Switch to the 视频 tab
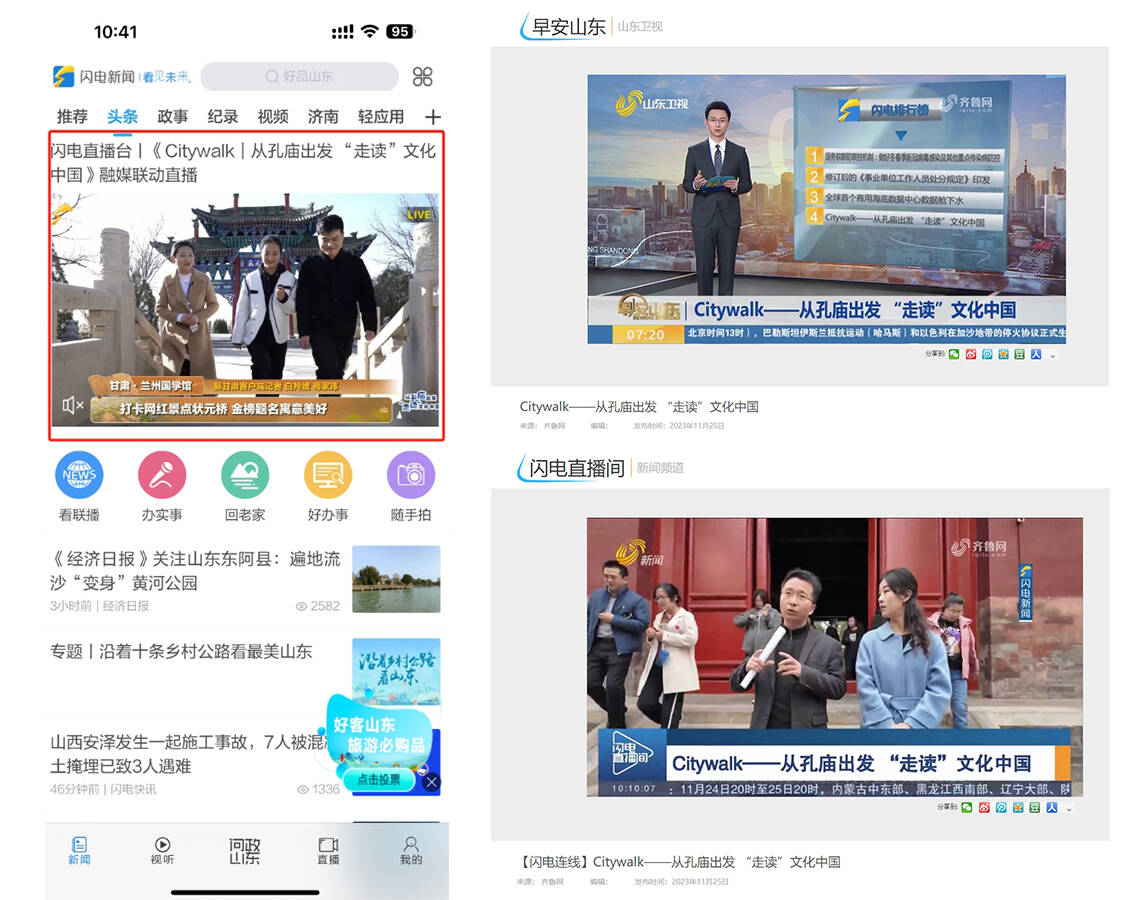Image resolution: width=1144 pixels, height=900 pixels. (273, 117)
